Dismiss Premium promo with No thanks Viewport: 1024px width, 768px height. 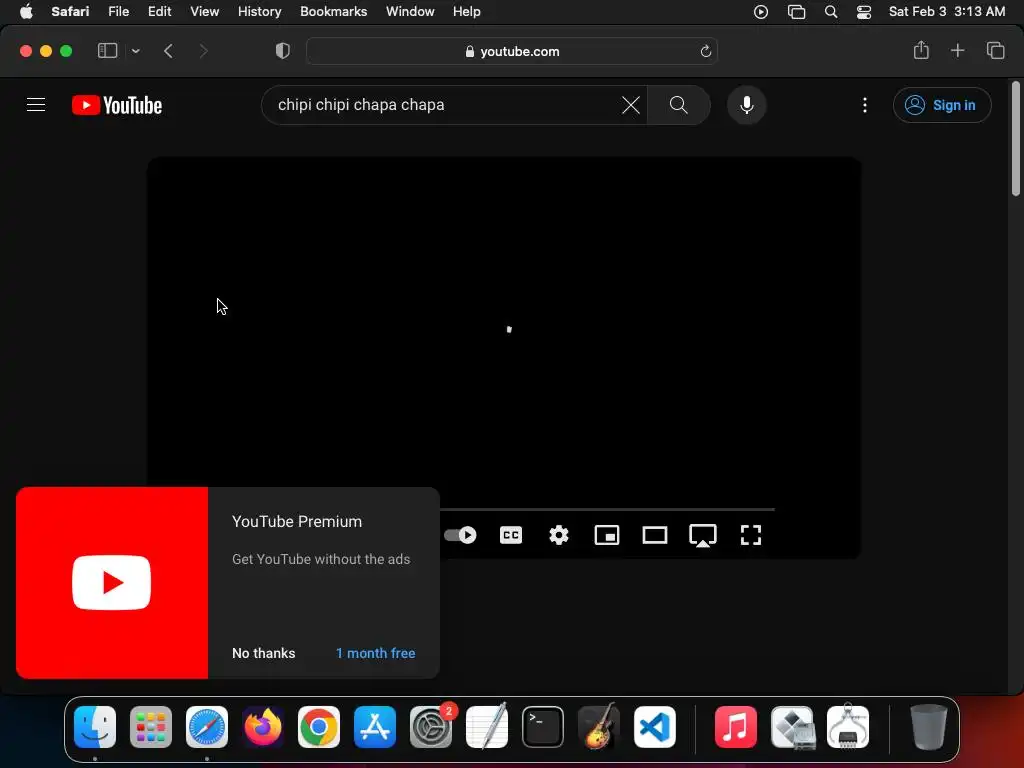tap(263, 653)
